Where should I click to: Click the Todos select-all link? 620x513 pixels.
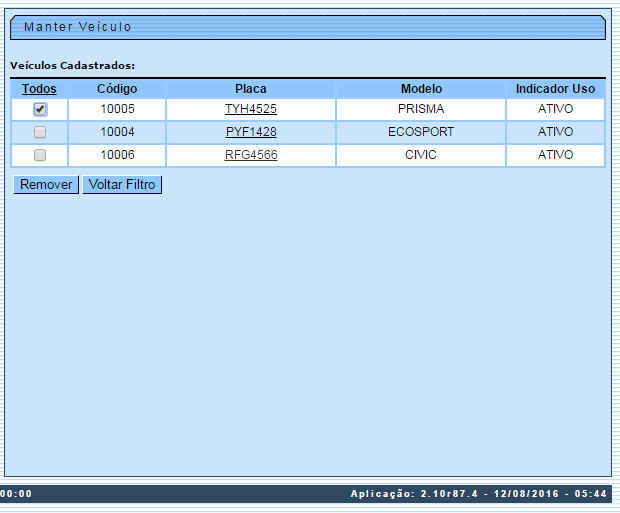point(39,89)
